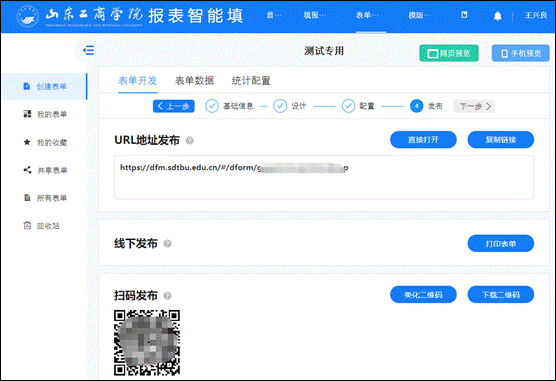Click the 所有表单 file icon
This screenshot has height=381, width=556.
point(27,198)
